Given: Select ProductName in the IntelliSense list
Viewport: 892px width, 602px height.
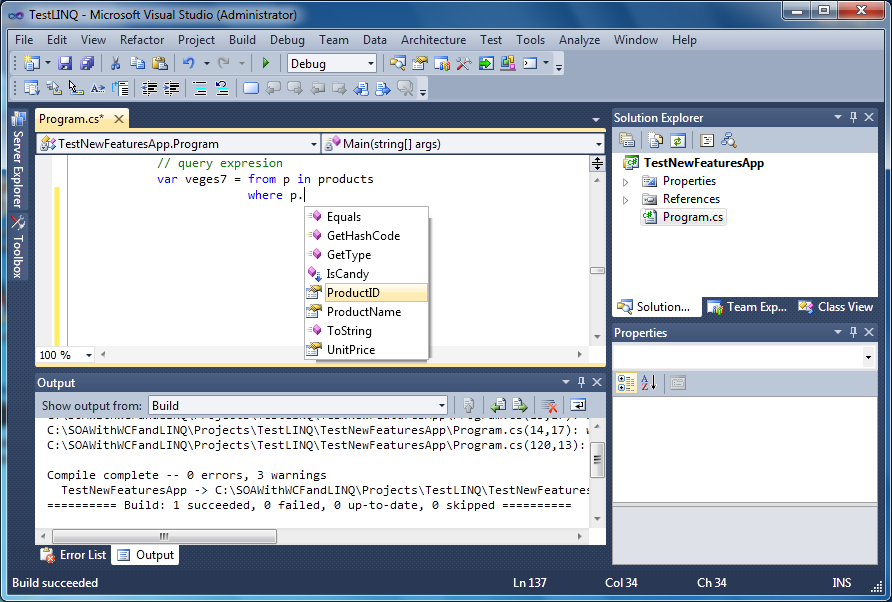Looking at the screenshot, I should pyautogui.click(x=366, y=312).
